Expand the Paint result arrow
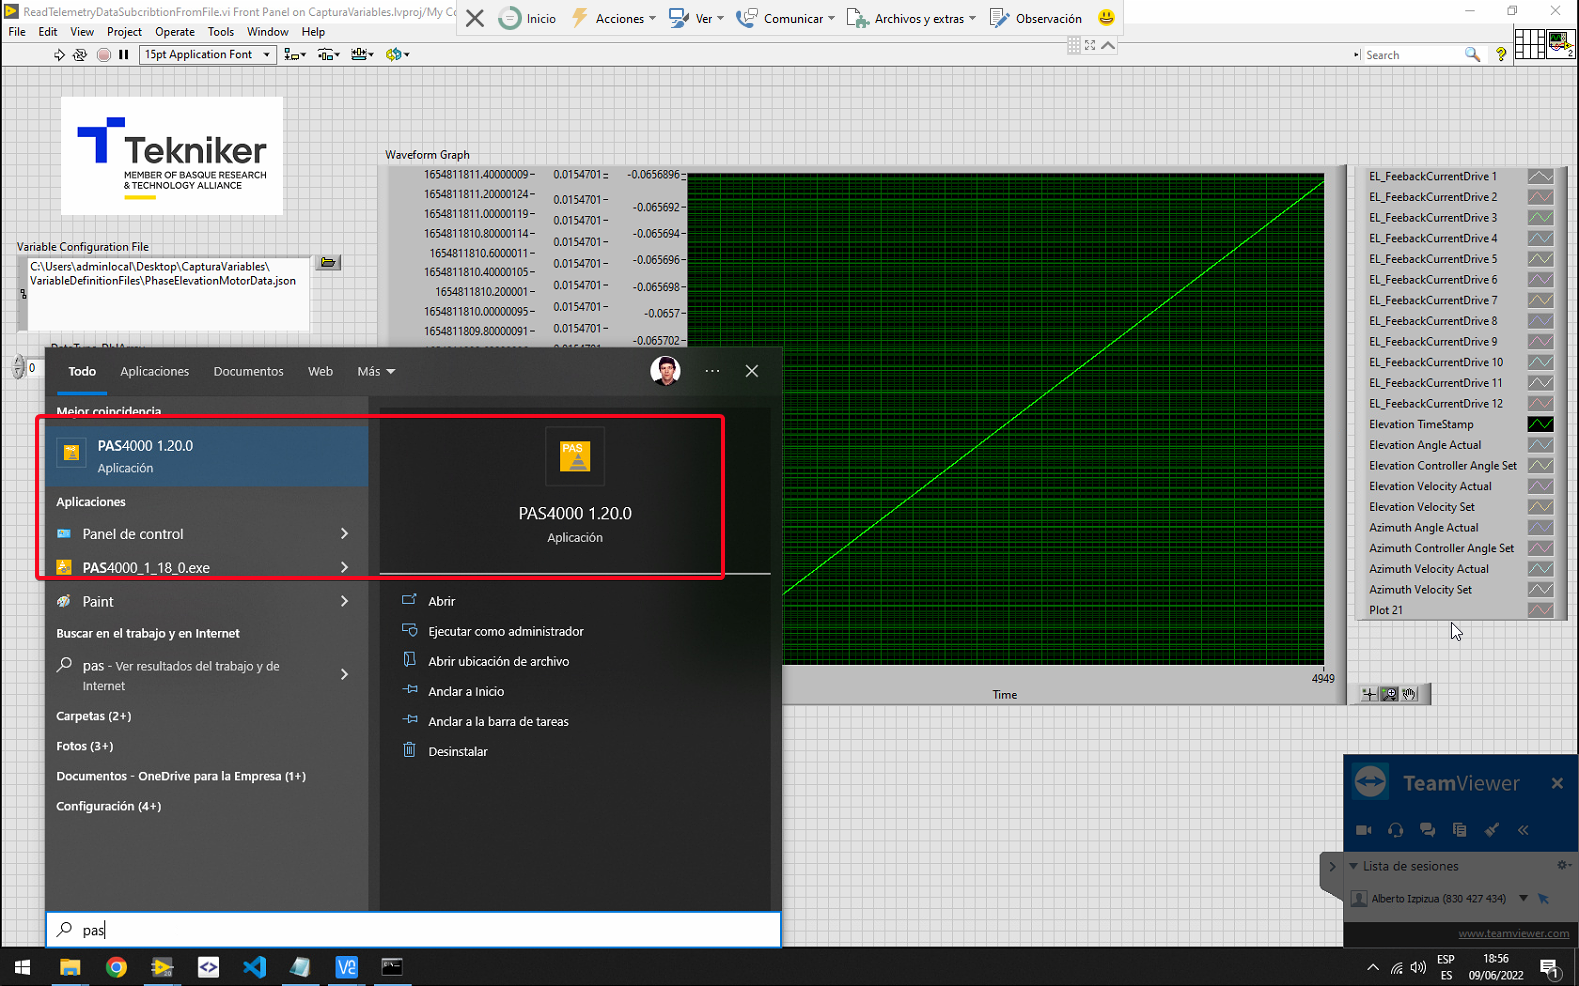1579x986 pixels. (x=344, y=601)
